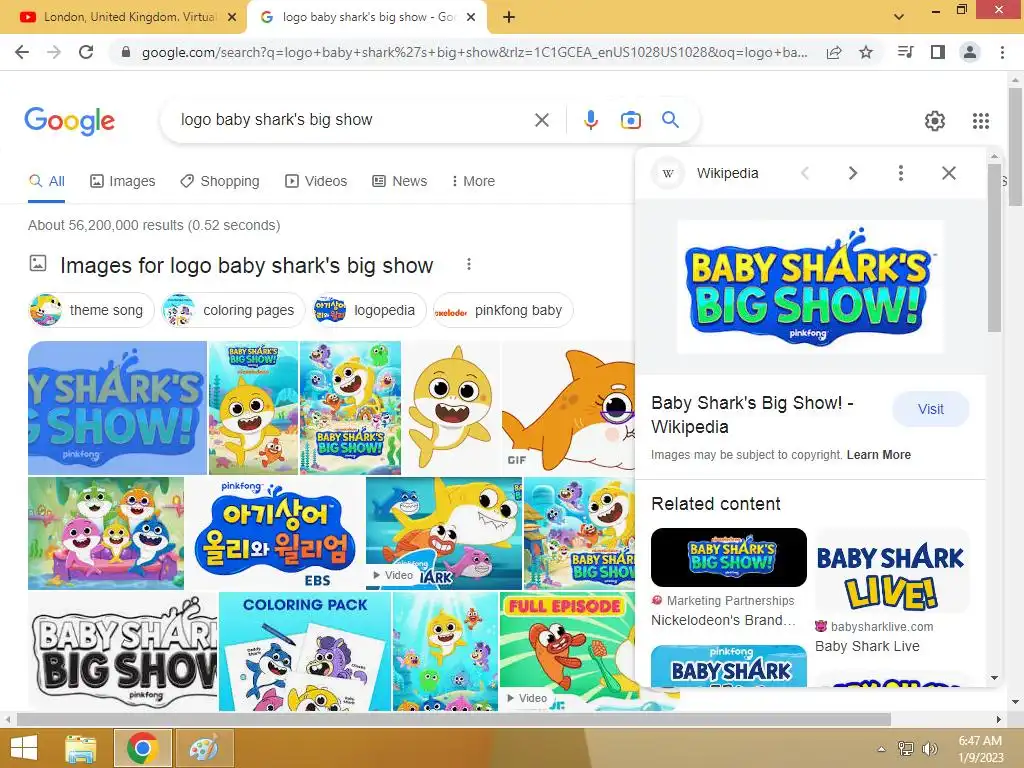
Task: Share this page from the address bar
Action: pos(834,52)
